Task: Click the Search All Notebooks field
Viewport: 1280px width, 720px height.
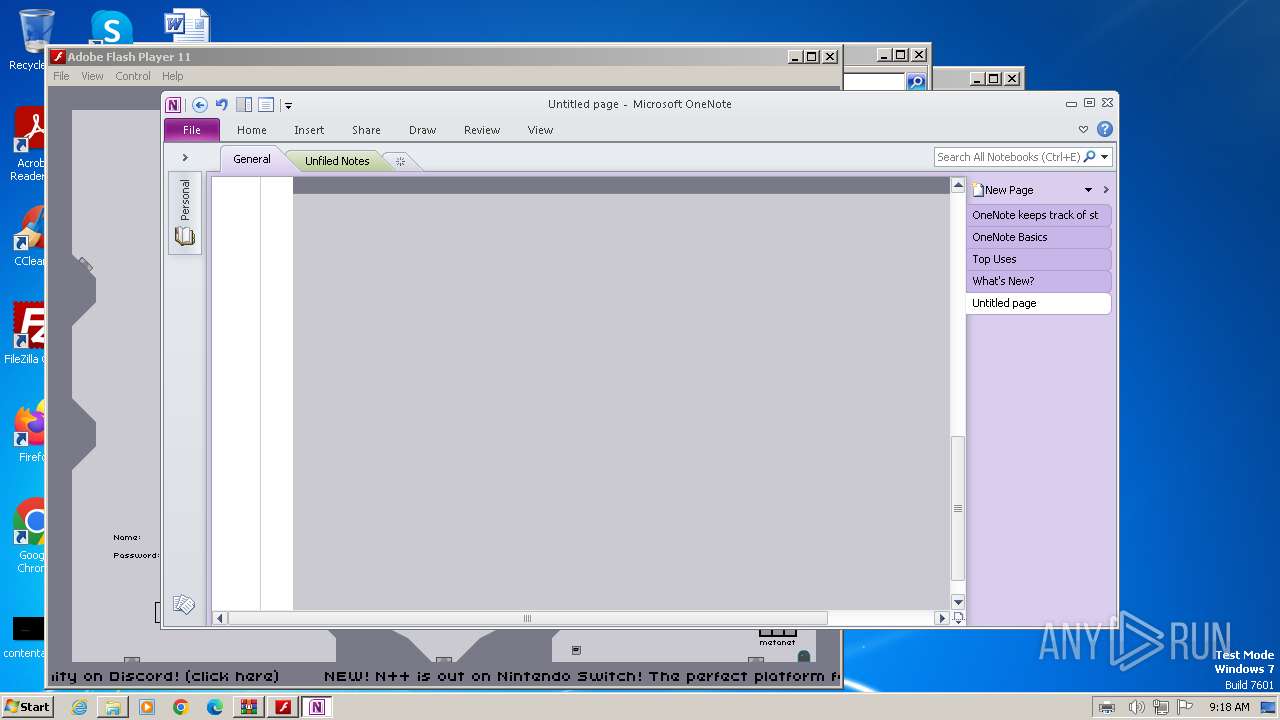Action: pyautogui.click(x=1008, y=157)
